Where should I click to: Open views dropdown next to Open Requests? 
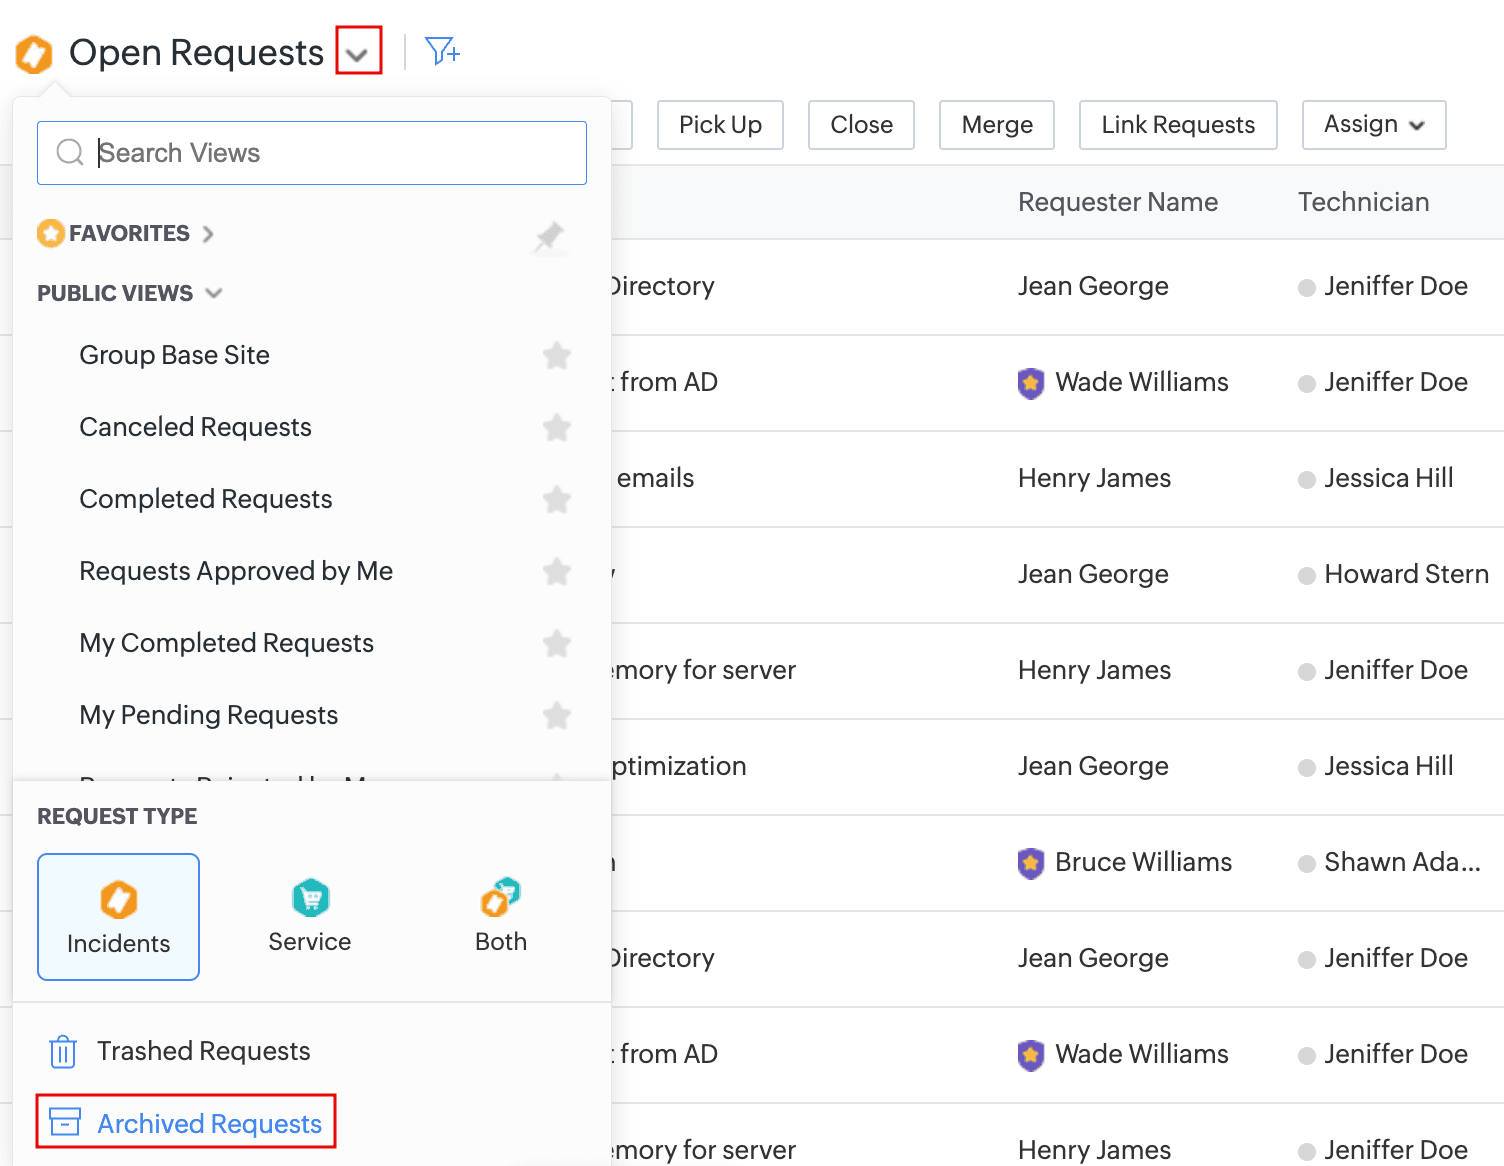point(358,52)
